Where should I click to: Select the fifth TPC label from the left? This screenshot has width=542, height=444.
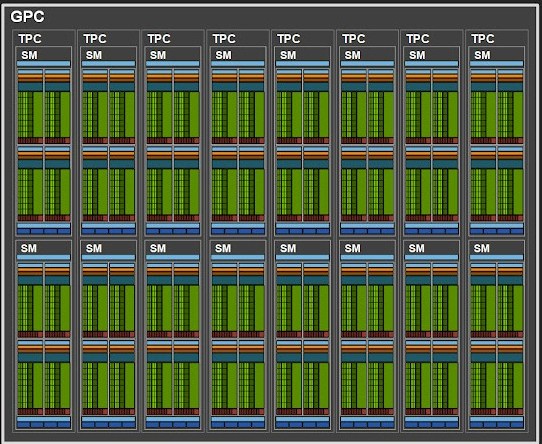[x=289, y=39]
